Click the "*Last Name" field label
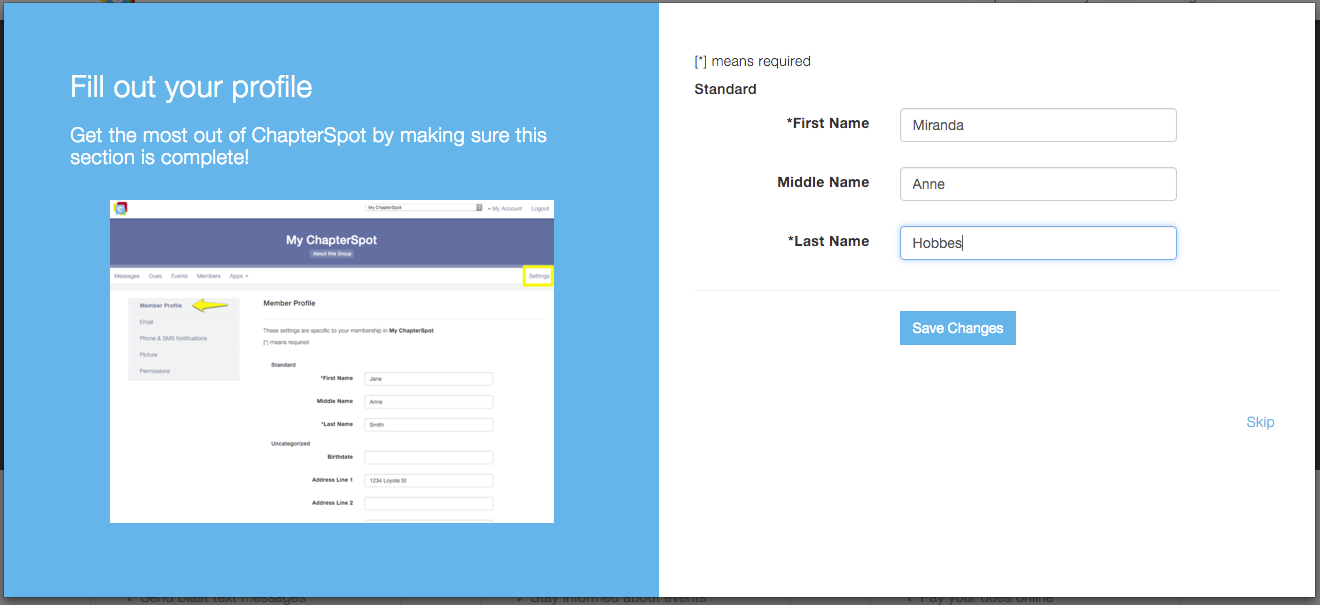This screenshot has width=1320, height=605. [x=829, y=241]
